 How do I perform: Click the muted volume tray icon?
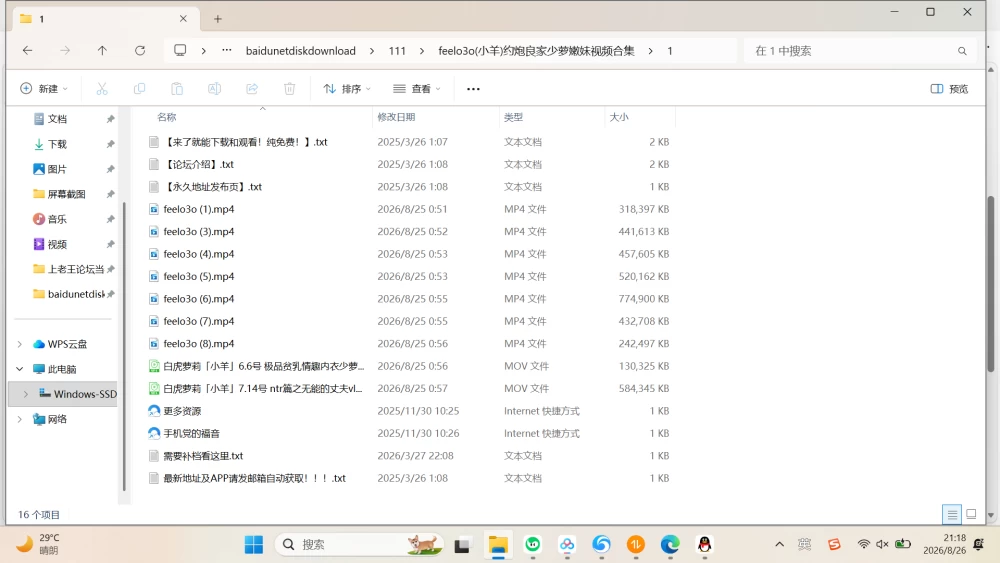(882, 544)
